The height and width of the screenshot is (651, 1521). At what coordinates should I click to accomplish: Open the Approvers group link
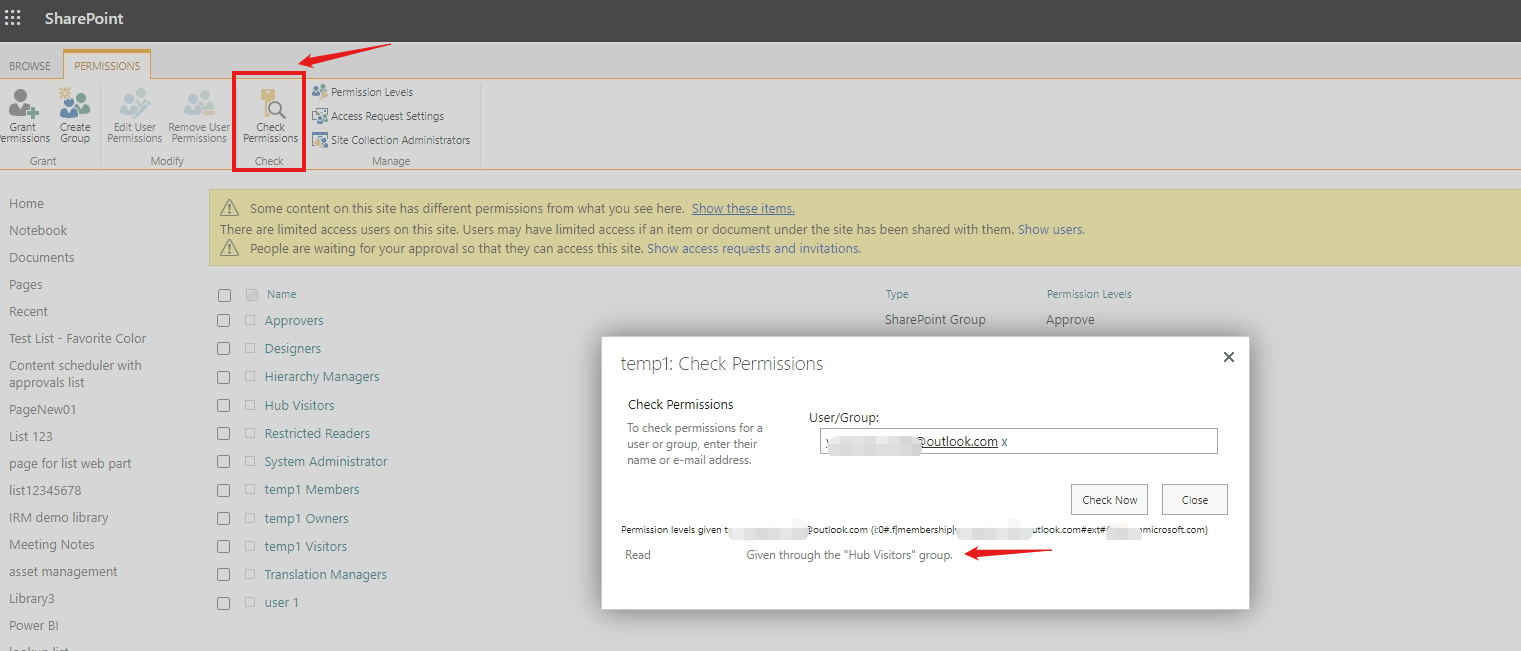pyautogui.click(x=294, y=321)
